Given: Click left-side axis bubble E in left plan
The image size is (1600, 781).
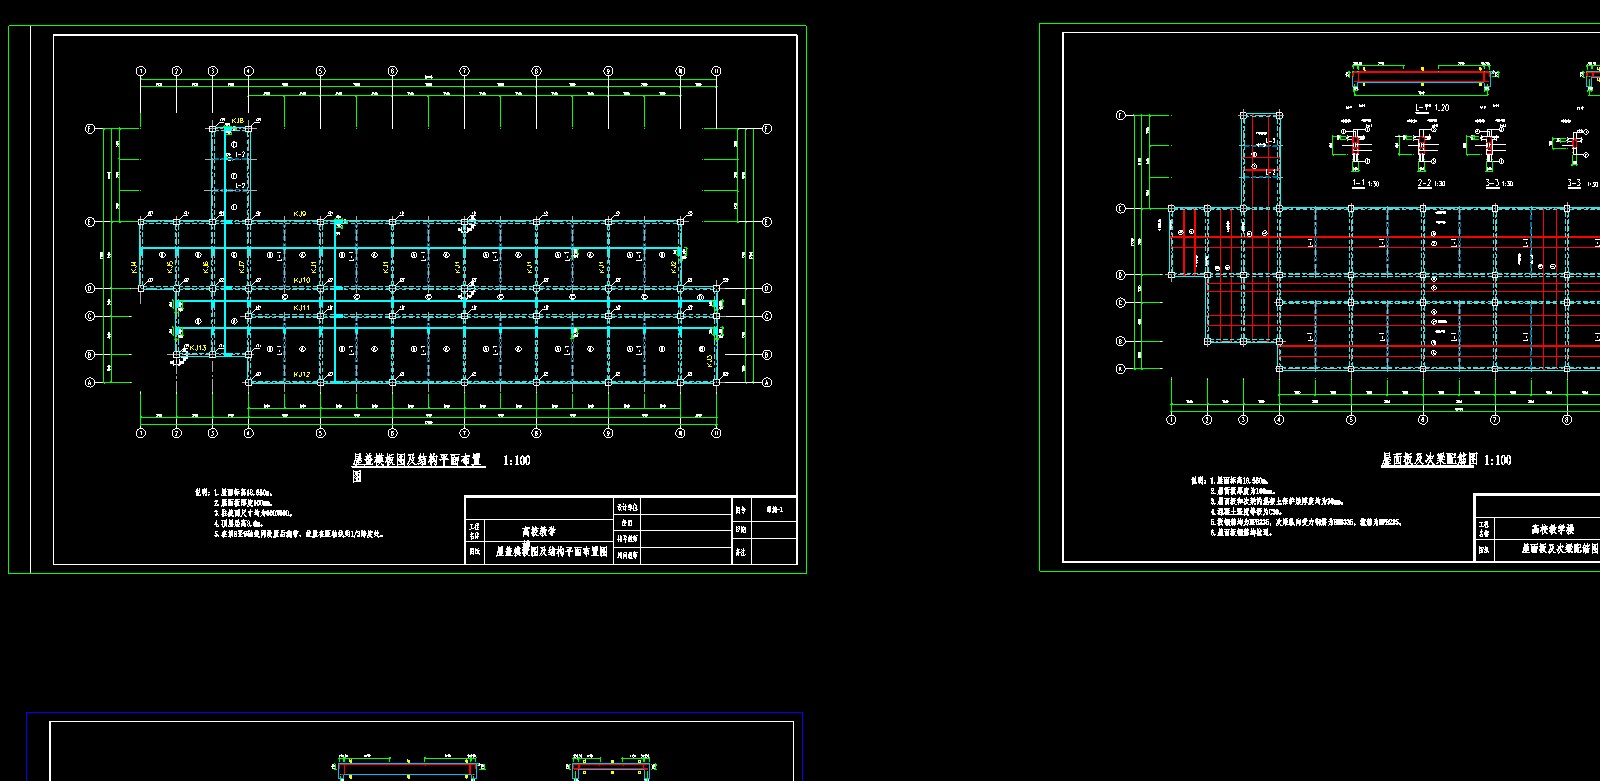Looking at the screenshot, I should pos(90,222).
